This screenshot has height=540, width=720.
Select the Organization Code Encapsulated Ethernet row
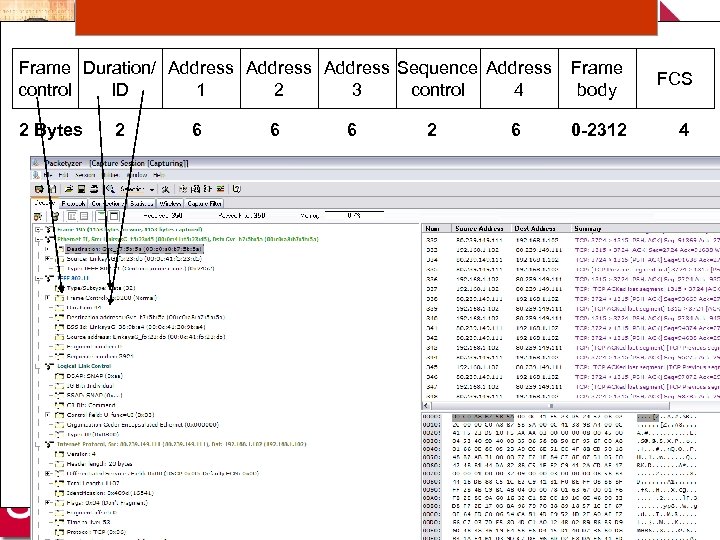point(142,425)
